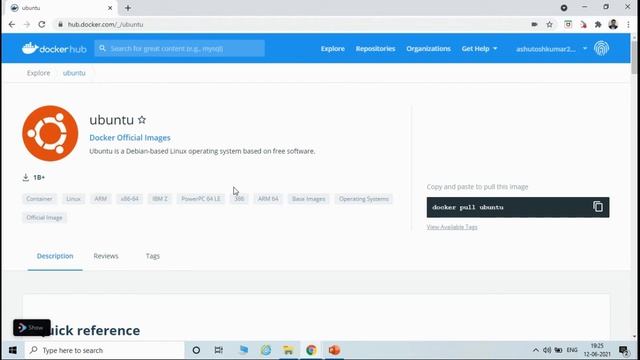The height and width of the screenshot is (360, 640).
Task: Click the x86-64 tag chip
Action: (129, 199)
